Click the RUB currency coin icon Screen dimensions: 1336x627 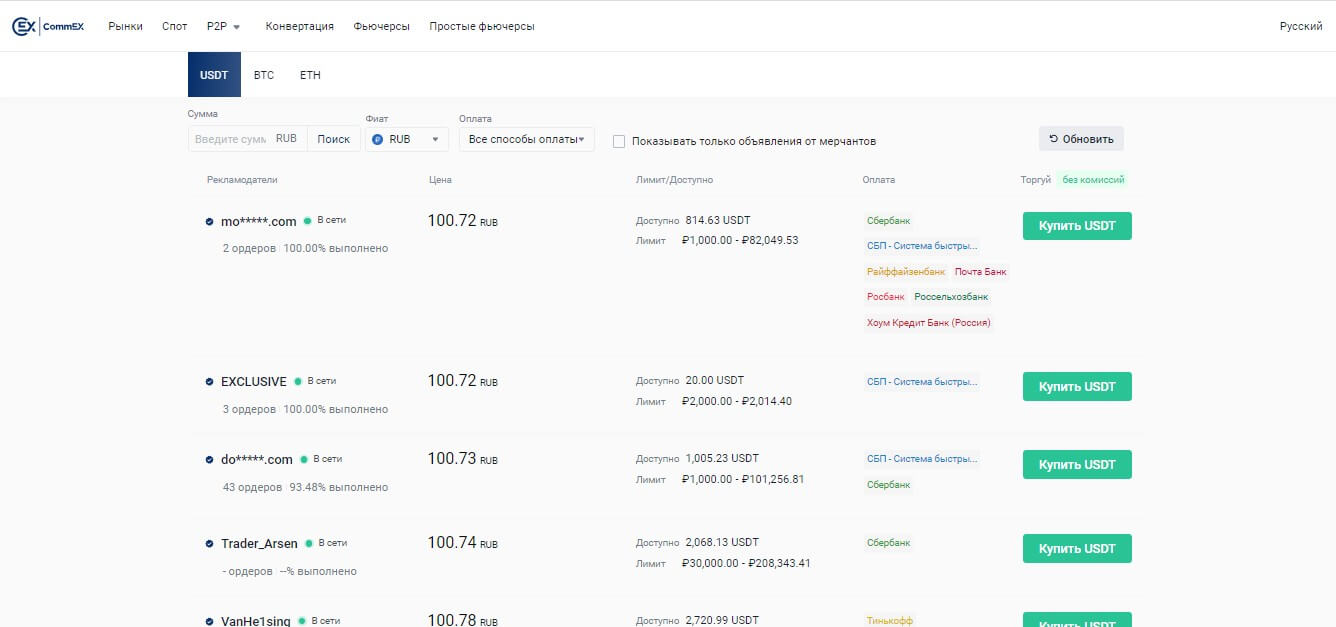pyautogui.click(x=378, y=140)
